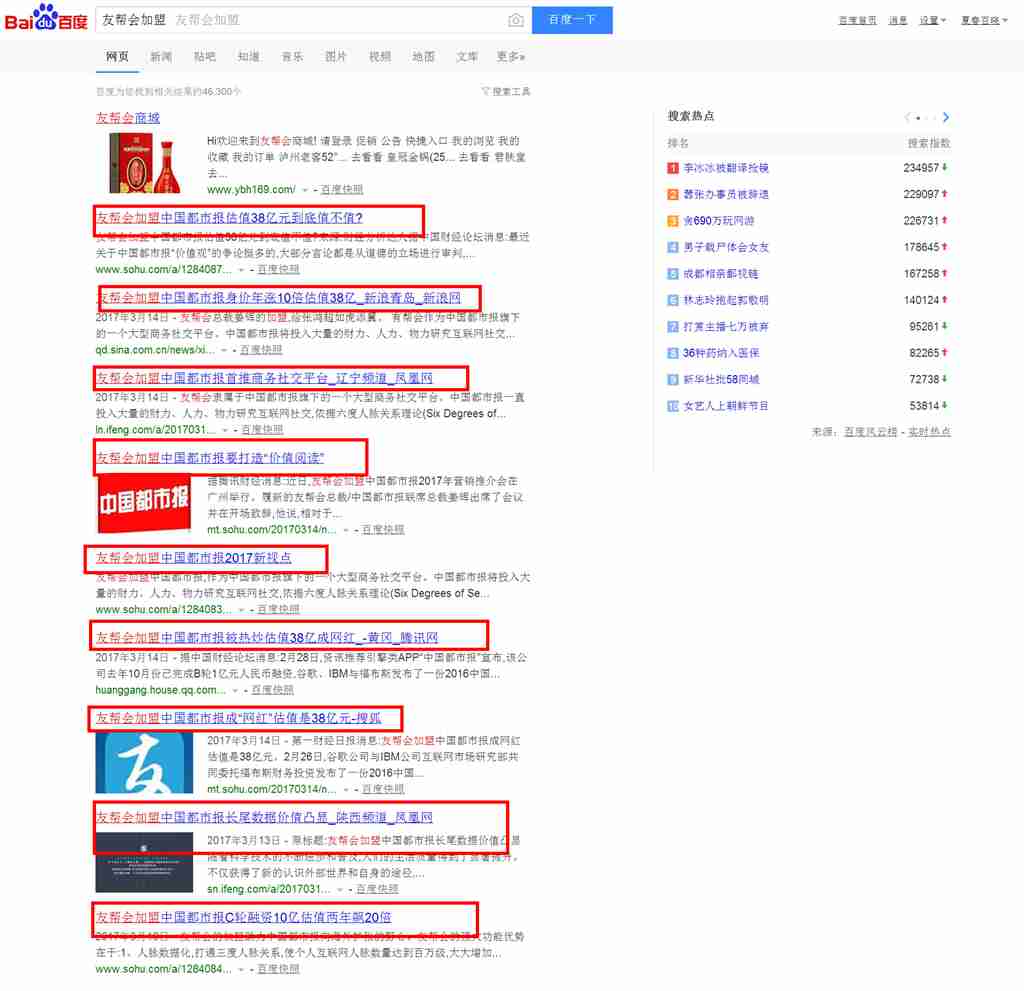Switch to the 新闻 tab

pyautogui.click(x=161, y=57)
